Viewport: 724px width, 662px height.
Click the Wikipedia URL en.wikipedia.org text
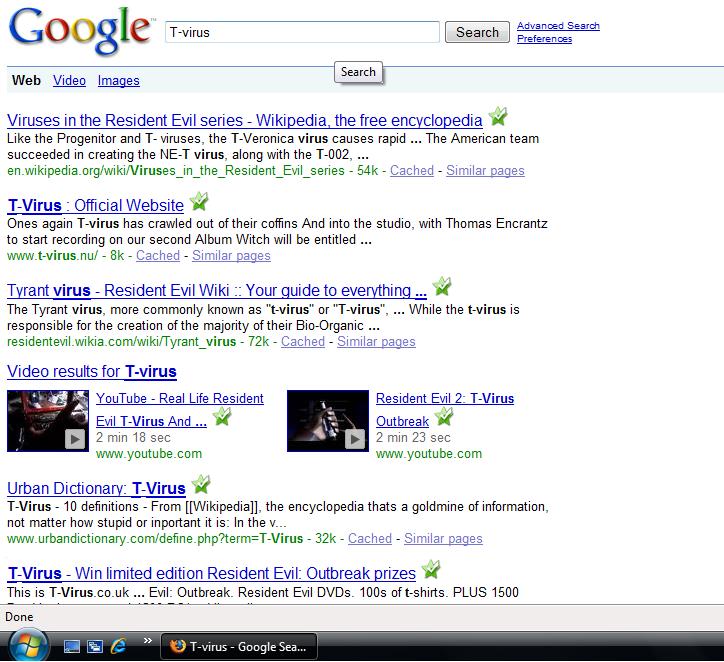(x=175, y=171)
